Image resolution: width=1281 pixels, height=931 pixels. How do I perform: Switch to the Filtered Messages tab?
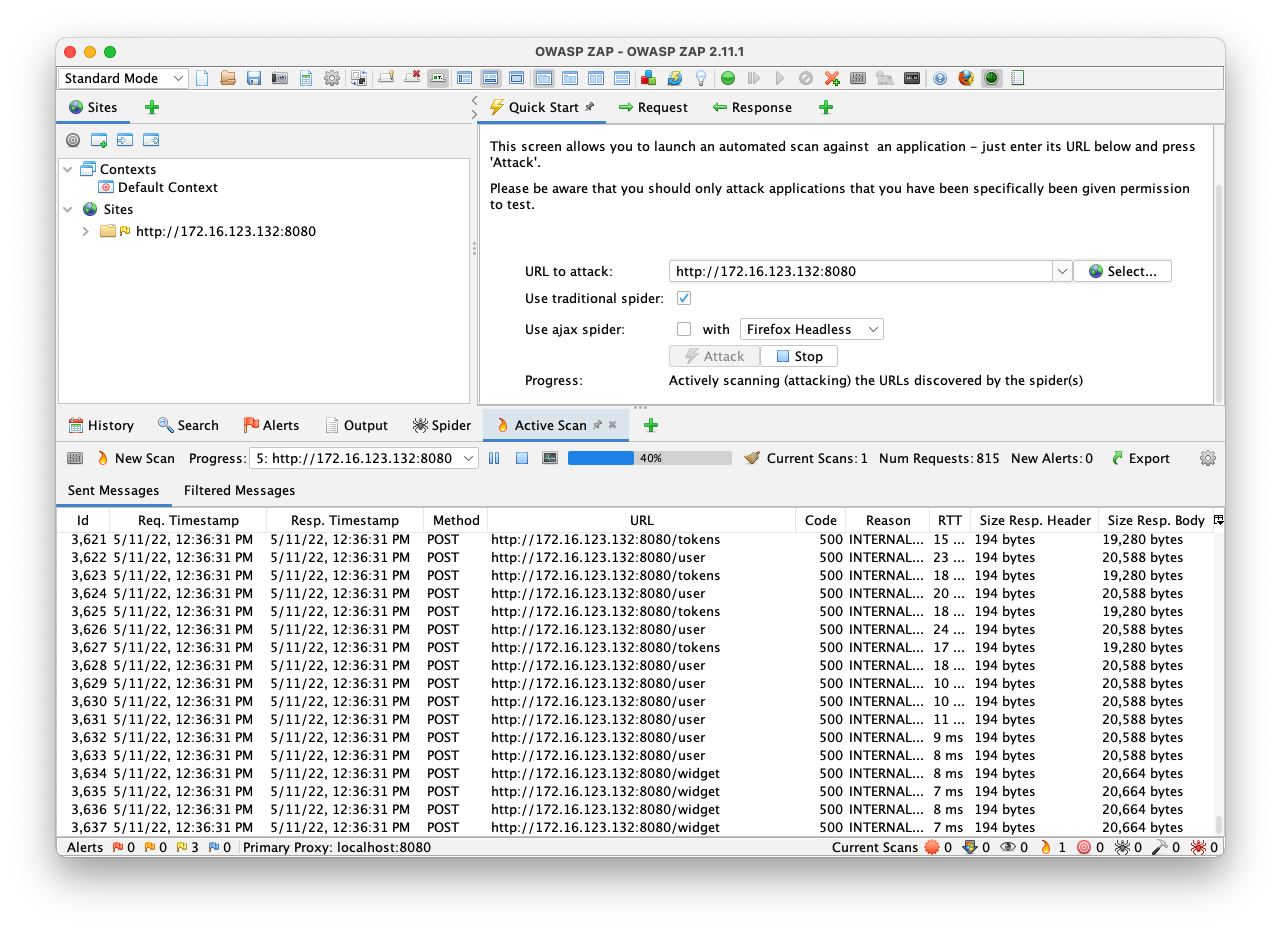[240, 490]
